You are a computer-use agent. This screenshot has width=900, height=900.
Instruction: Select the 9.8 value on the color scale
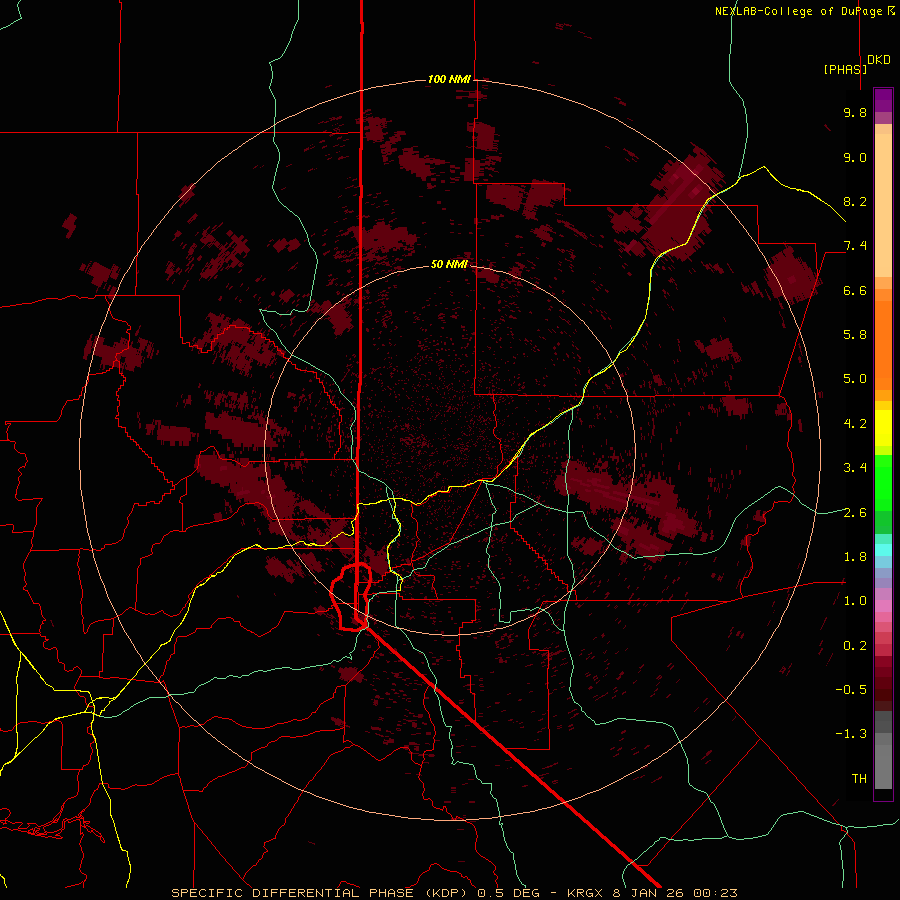(855, 112)
